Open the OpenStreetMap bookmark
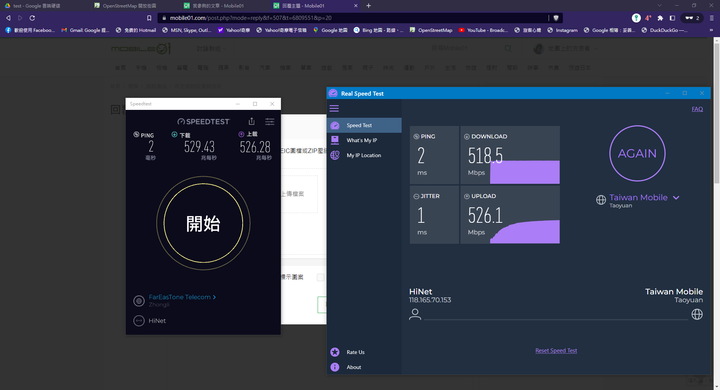The image size is (720, 390). pos(431,30)
